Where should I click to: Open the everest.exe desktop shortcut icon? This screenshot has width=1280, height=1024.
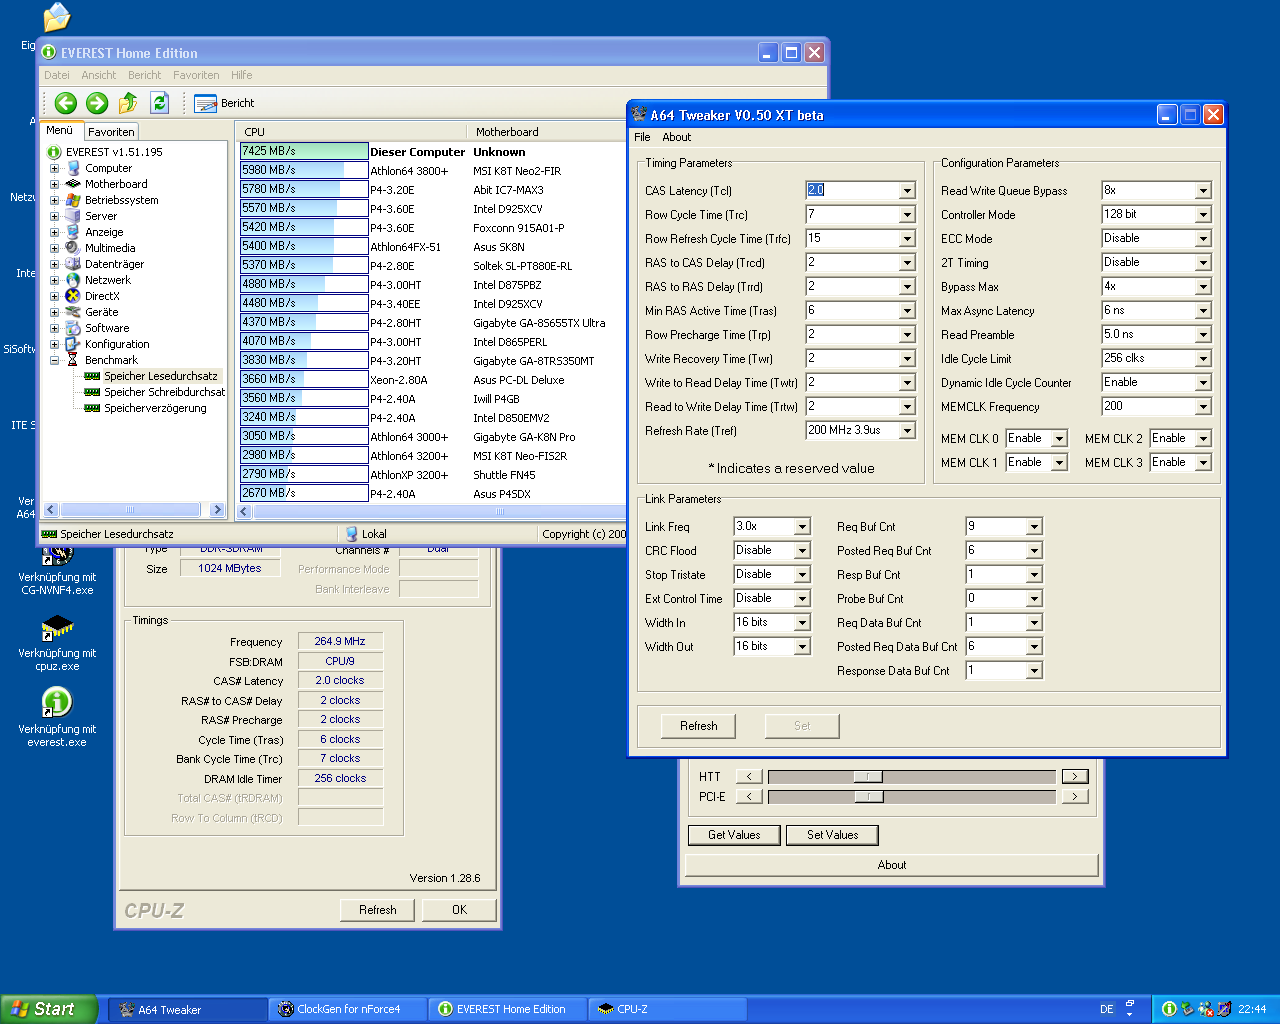coord(57,704)
